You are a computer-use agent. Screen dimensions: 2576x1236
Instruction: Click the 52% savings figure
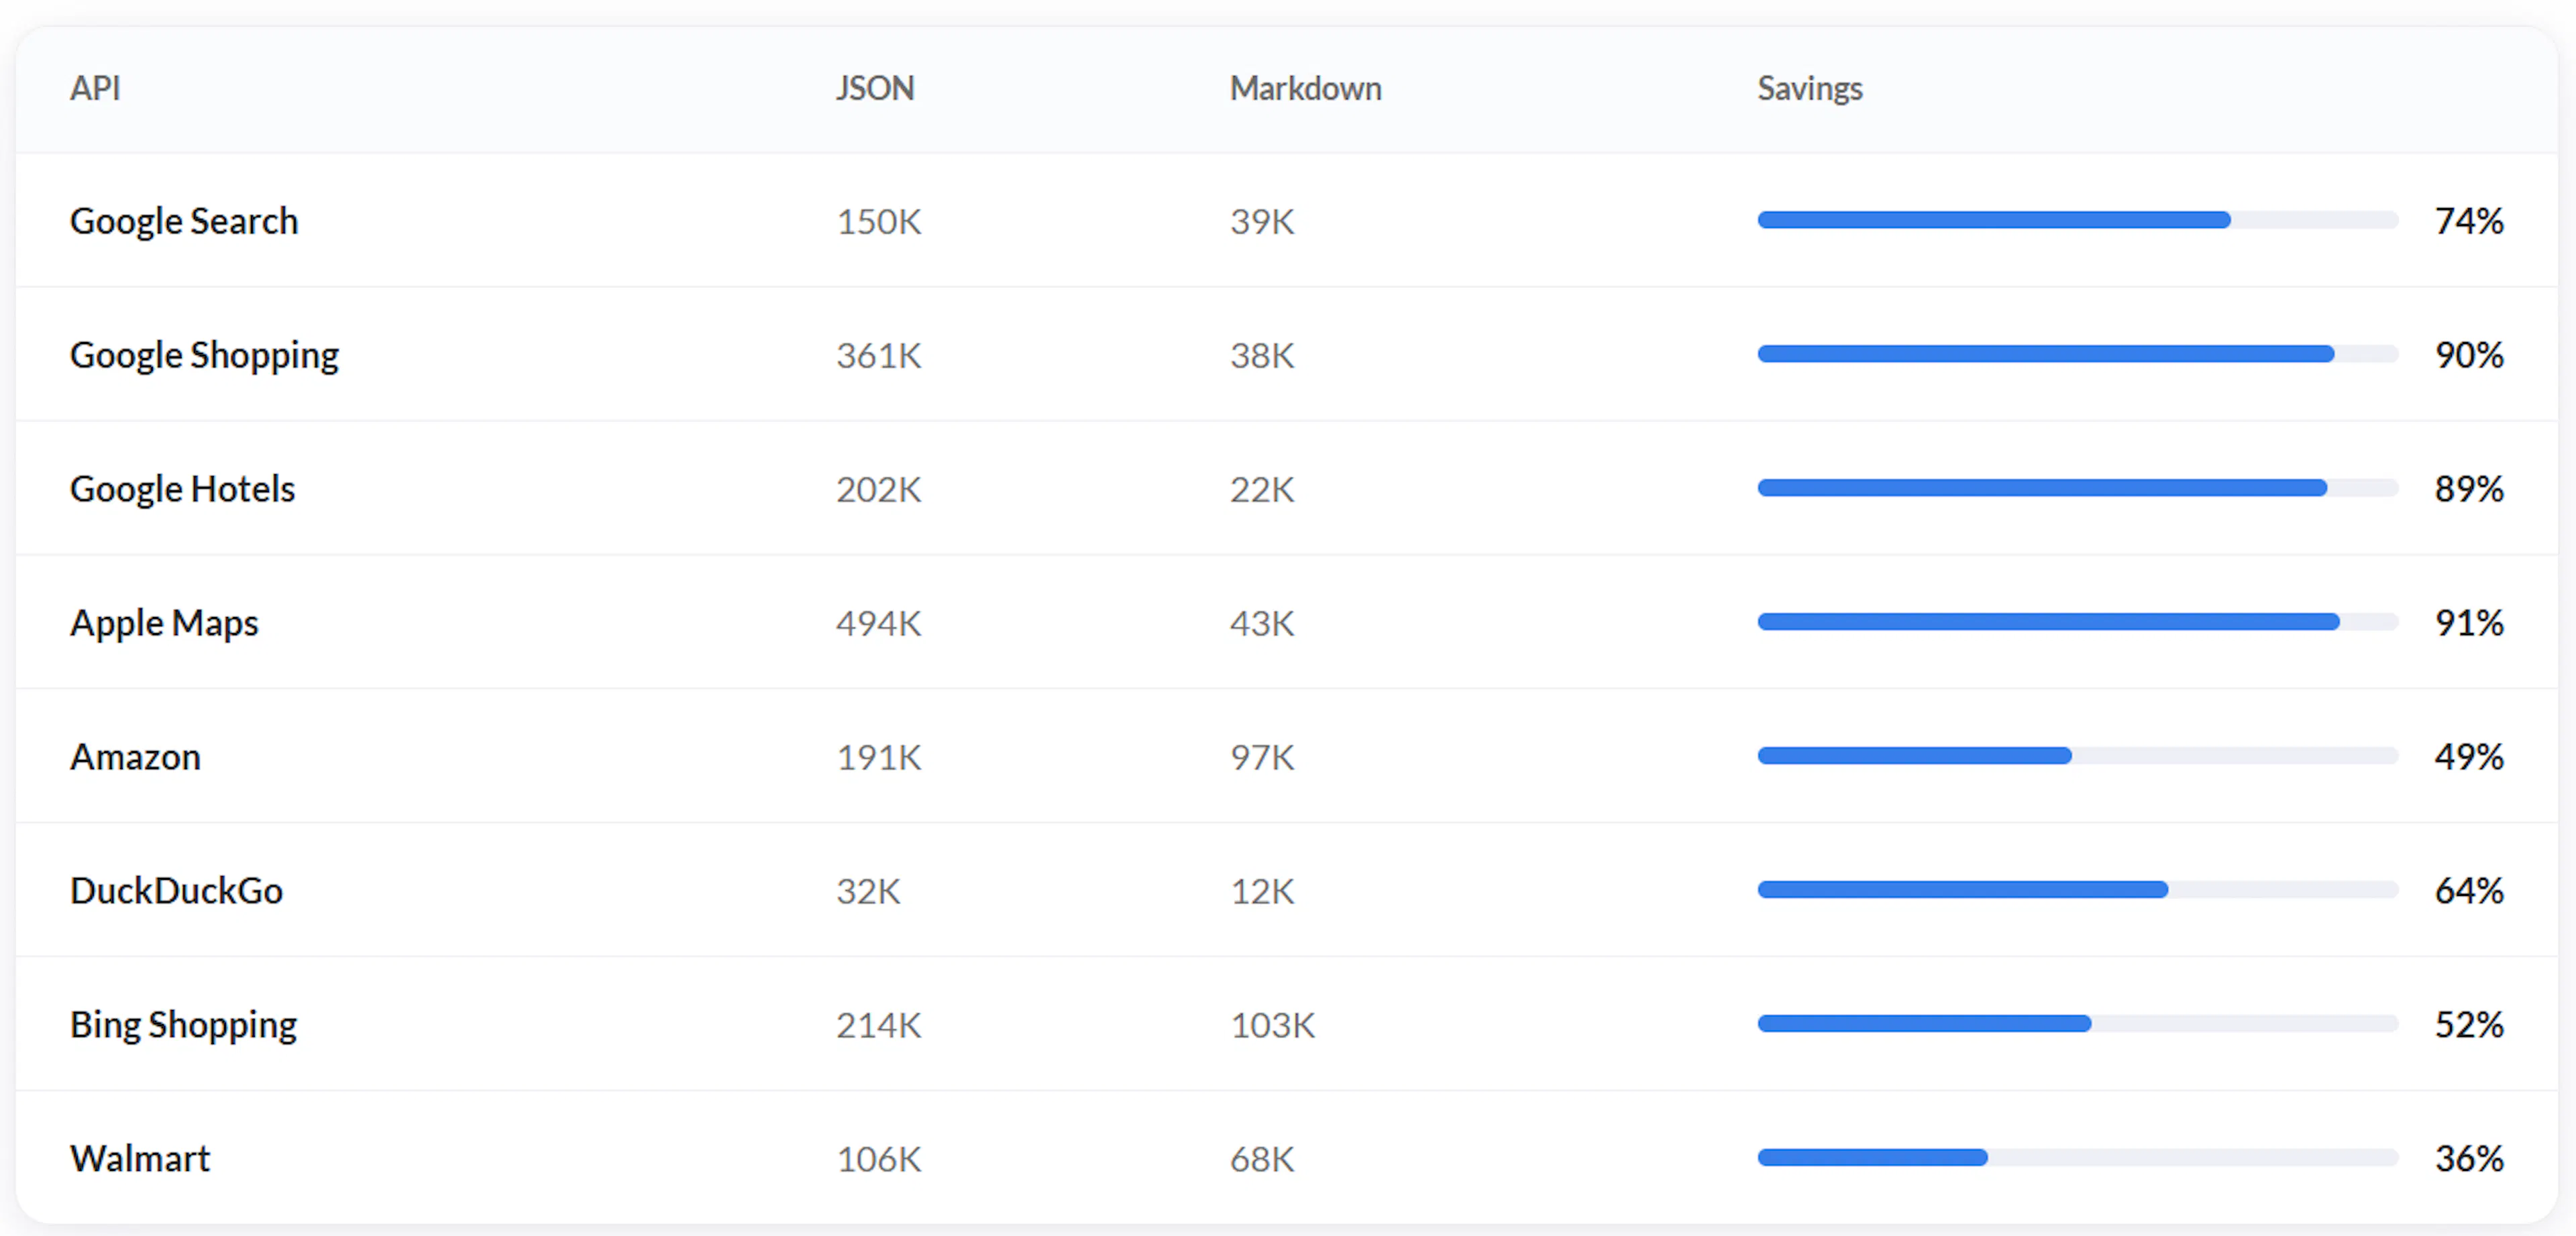click(x=2469, y=1025)
